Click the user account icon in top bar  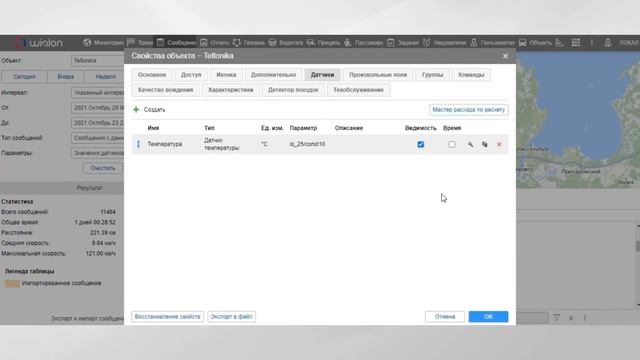click(x=608, y=43)
